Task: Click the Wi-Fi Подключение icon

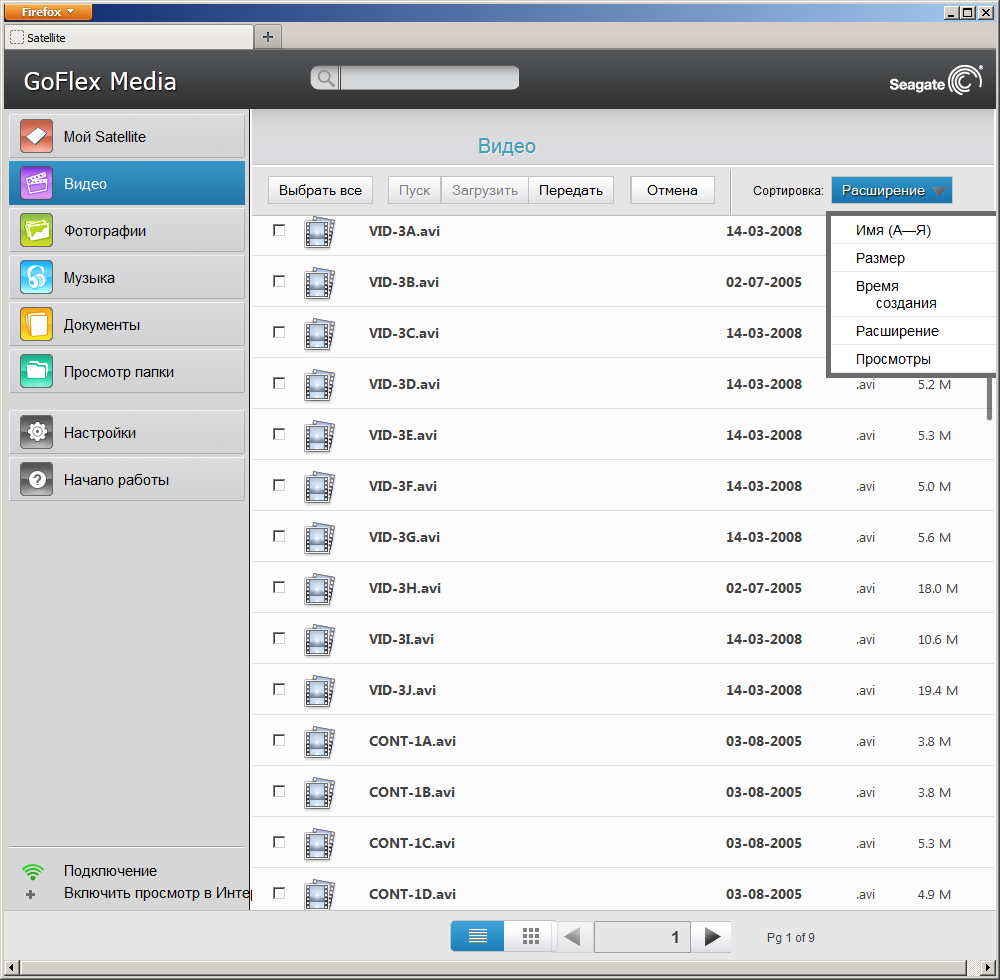Action: coord(33,871)
